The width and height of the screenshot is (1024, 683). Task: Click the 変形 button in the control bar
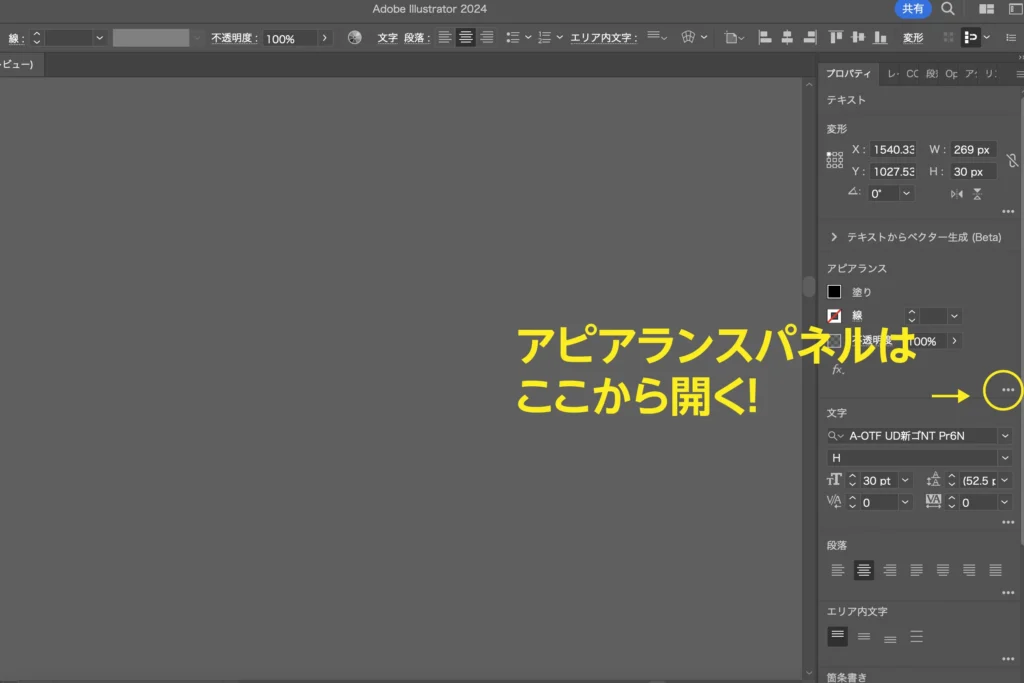[x=913, y=38]
